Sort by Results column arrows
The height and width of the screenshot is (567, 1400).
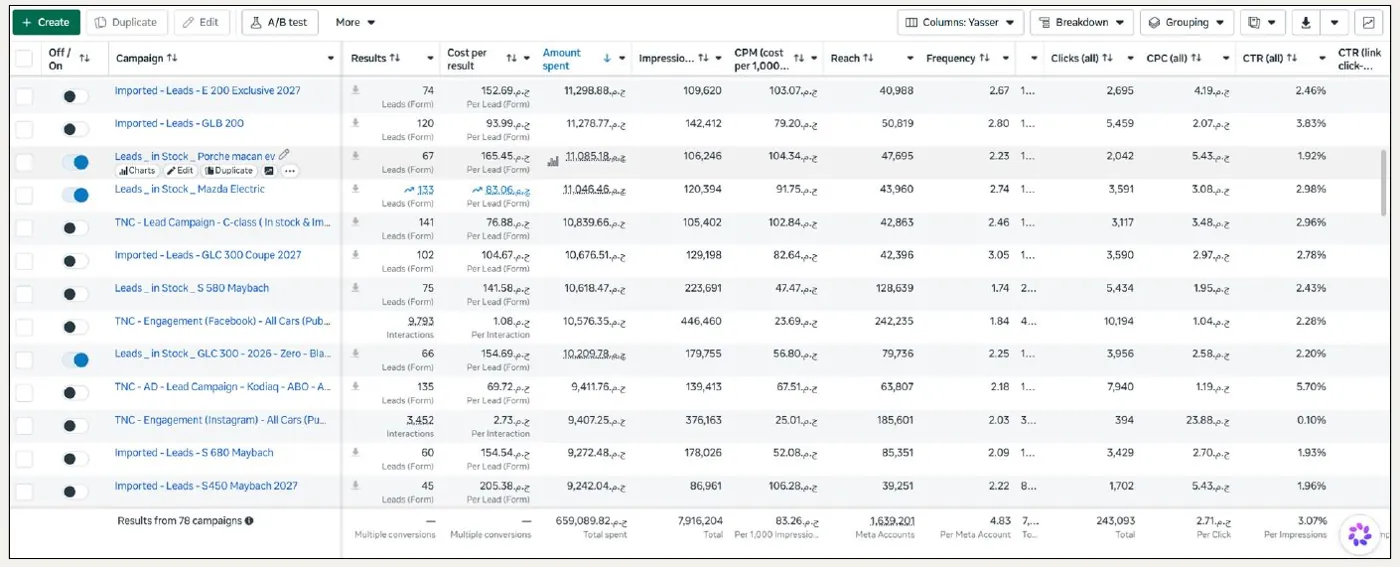[394, 58]
